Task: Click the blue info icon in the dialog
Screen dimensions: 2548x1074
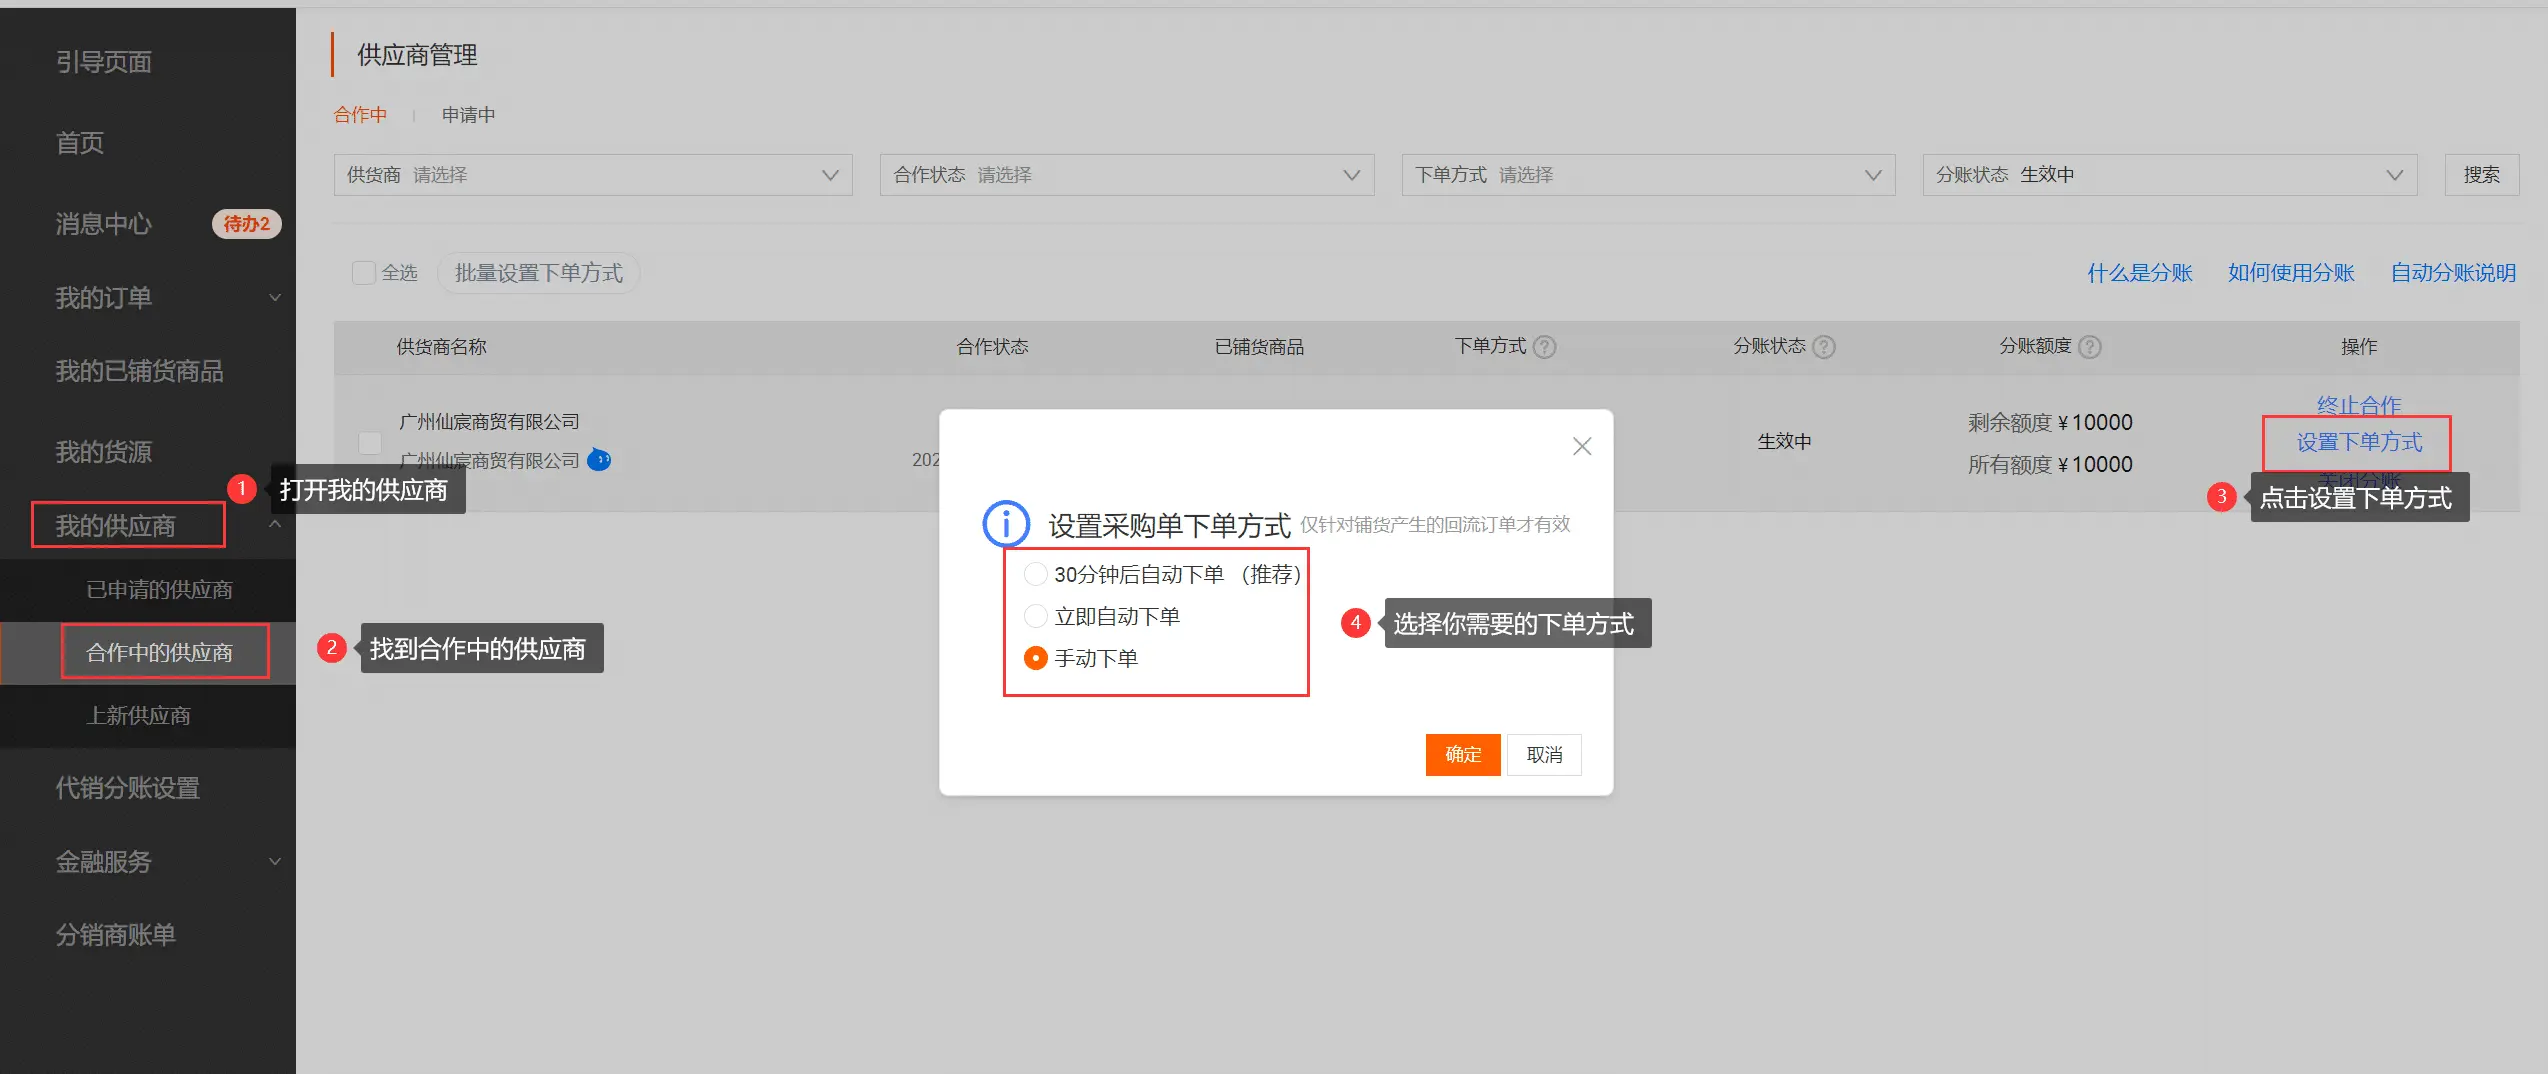Action: coord(1006,524)
